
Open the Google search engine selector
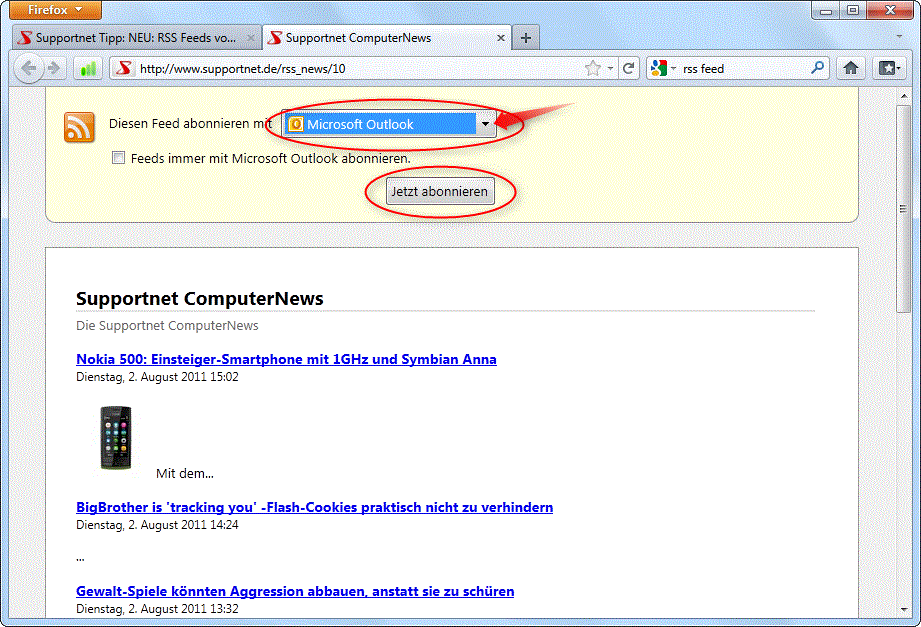coord(663,68)
